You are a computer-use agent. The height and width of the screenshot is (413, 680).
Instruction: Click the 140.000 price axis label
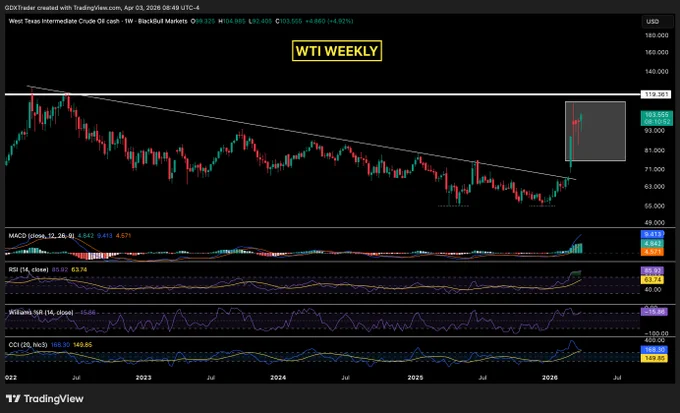point(657,72)
